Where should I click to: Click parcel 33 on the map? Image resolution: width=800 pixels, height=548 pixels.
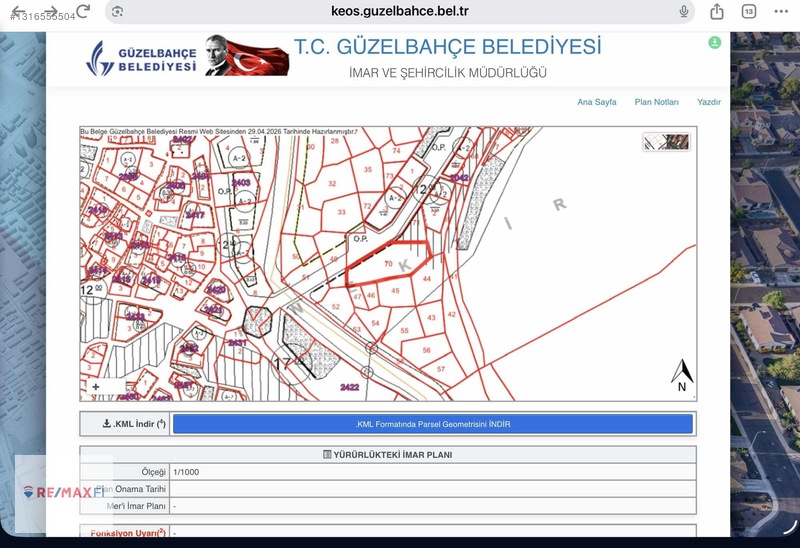[341, 212]
